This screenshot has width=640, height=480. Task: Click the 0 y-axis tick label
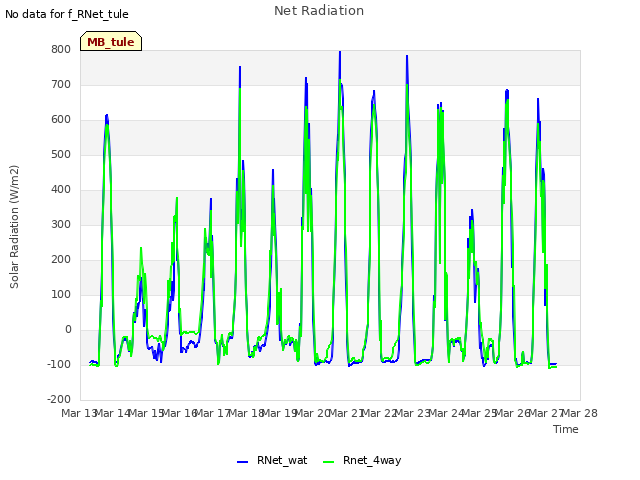pos(68,329)
